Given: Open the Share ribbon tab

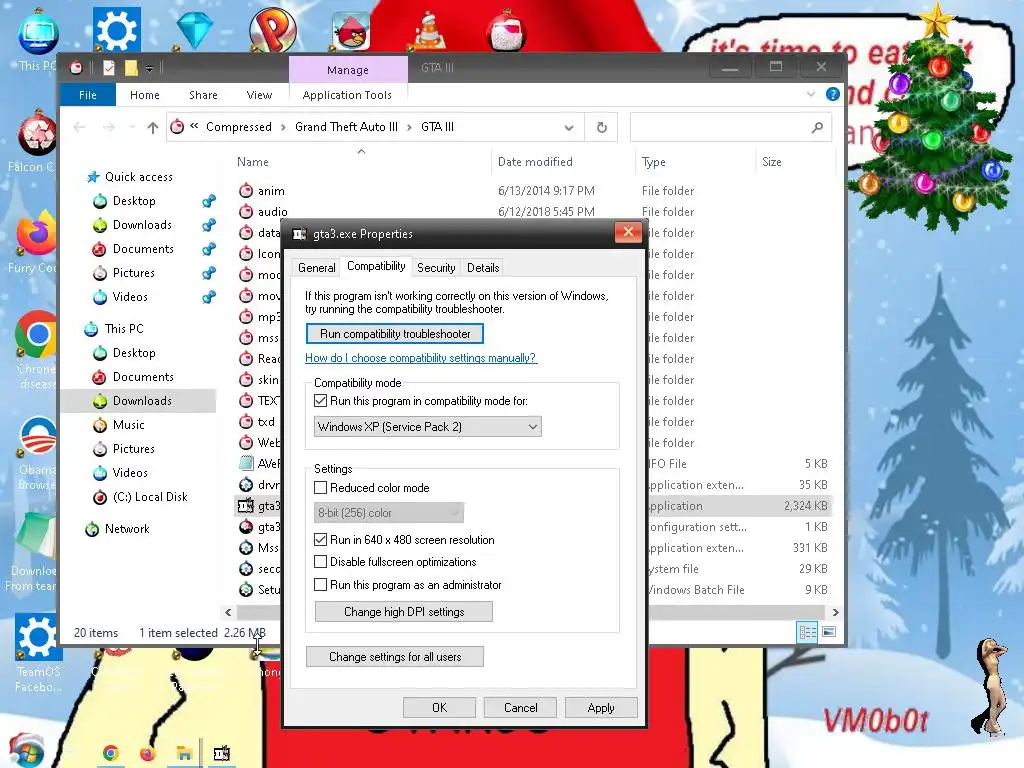Looking at the screenshot, I should 203,95.
